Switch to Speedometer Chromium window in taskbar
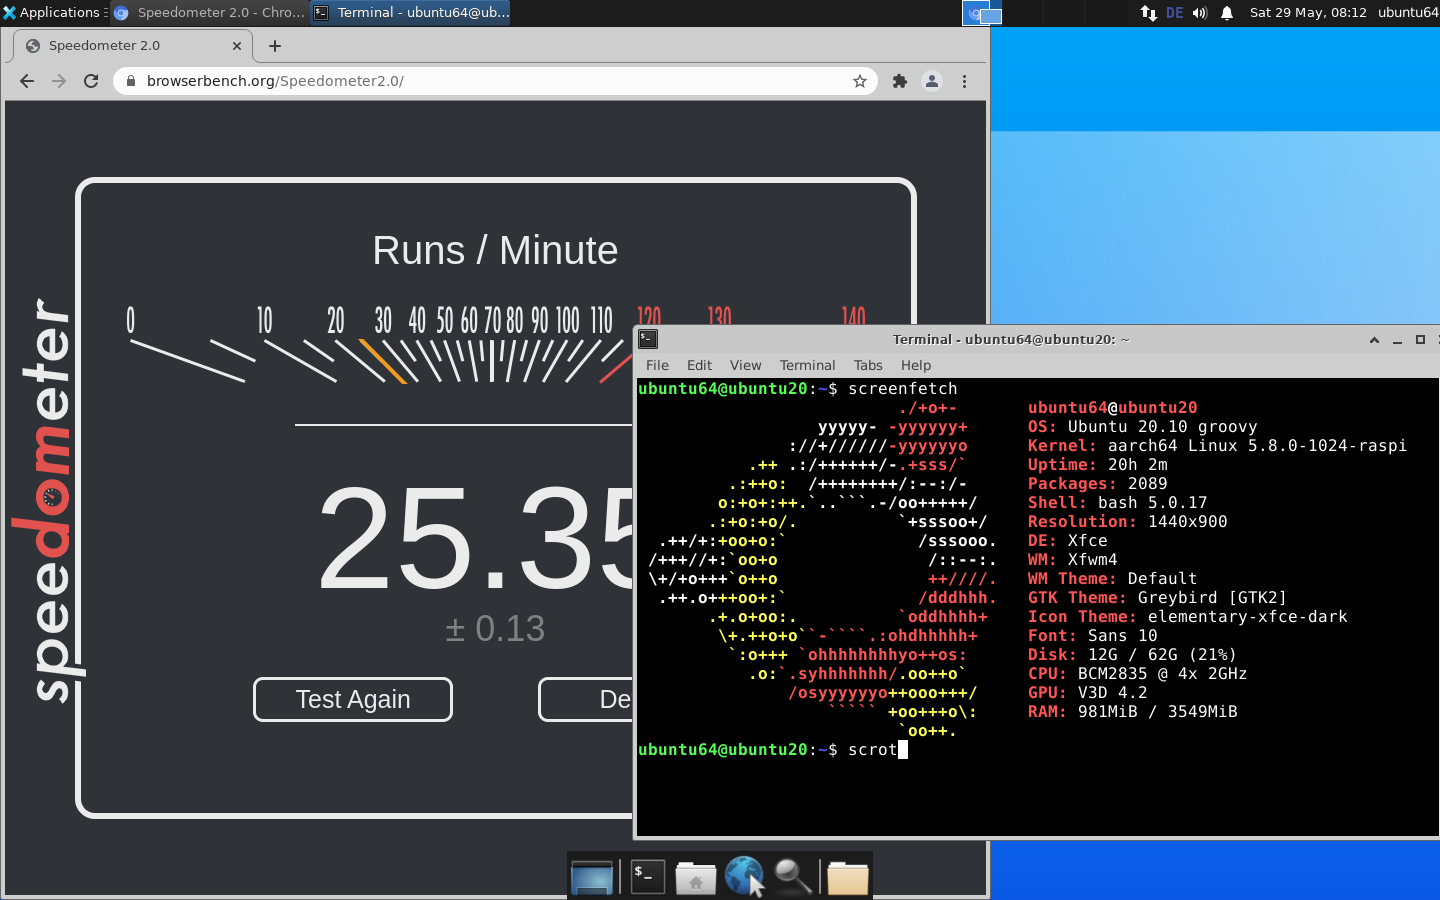The width and height of the screenshot is (1440, 900). 210,12
